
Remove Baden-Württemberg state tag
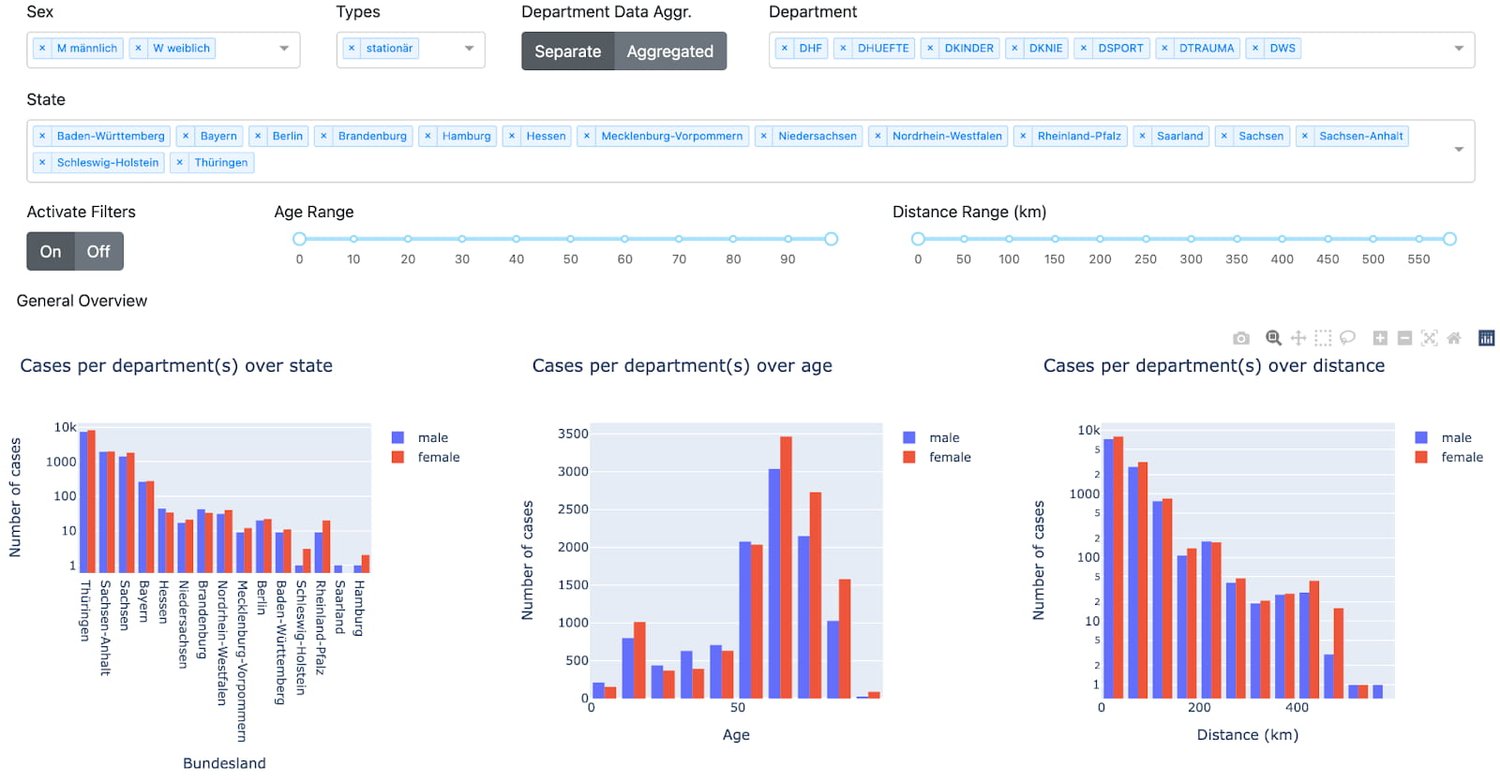tap(42, 136)
